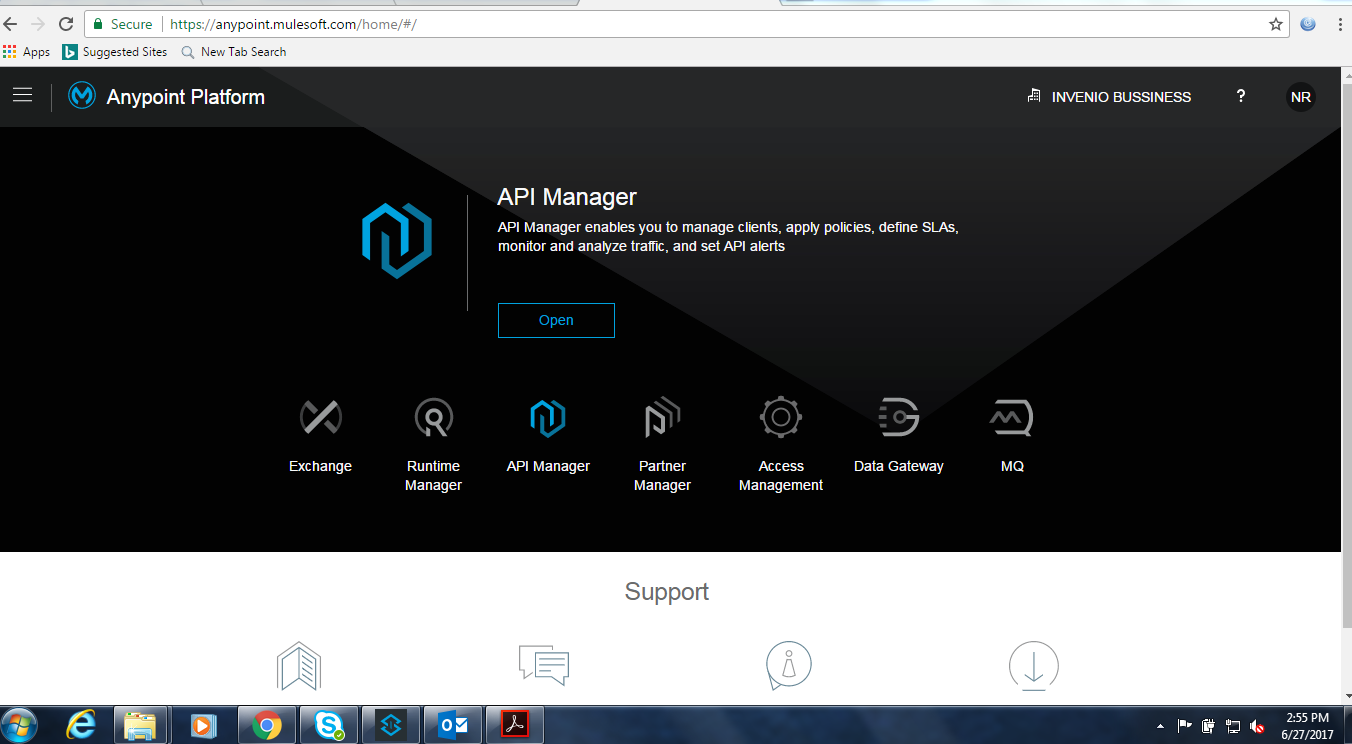Open the Partner Manager tile

click(x=662, y=445)
